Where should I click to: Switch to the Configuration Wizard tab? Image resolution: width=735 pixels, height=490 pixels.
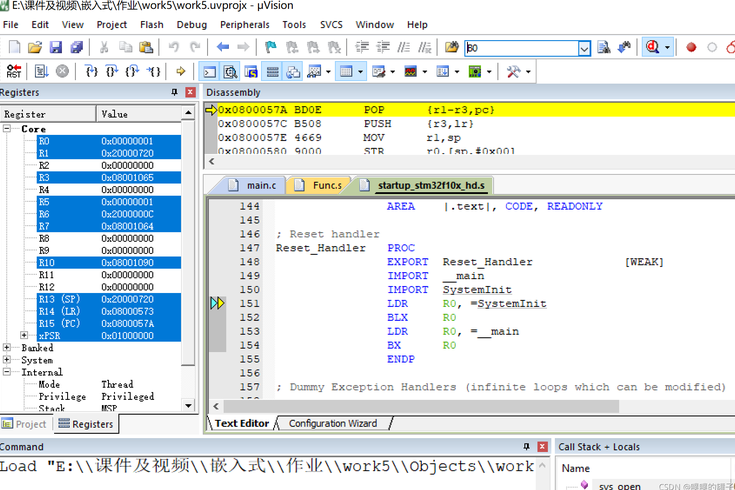[x=333, y=423]
